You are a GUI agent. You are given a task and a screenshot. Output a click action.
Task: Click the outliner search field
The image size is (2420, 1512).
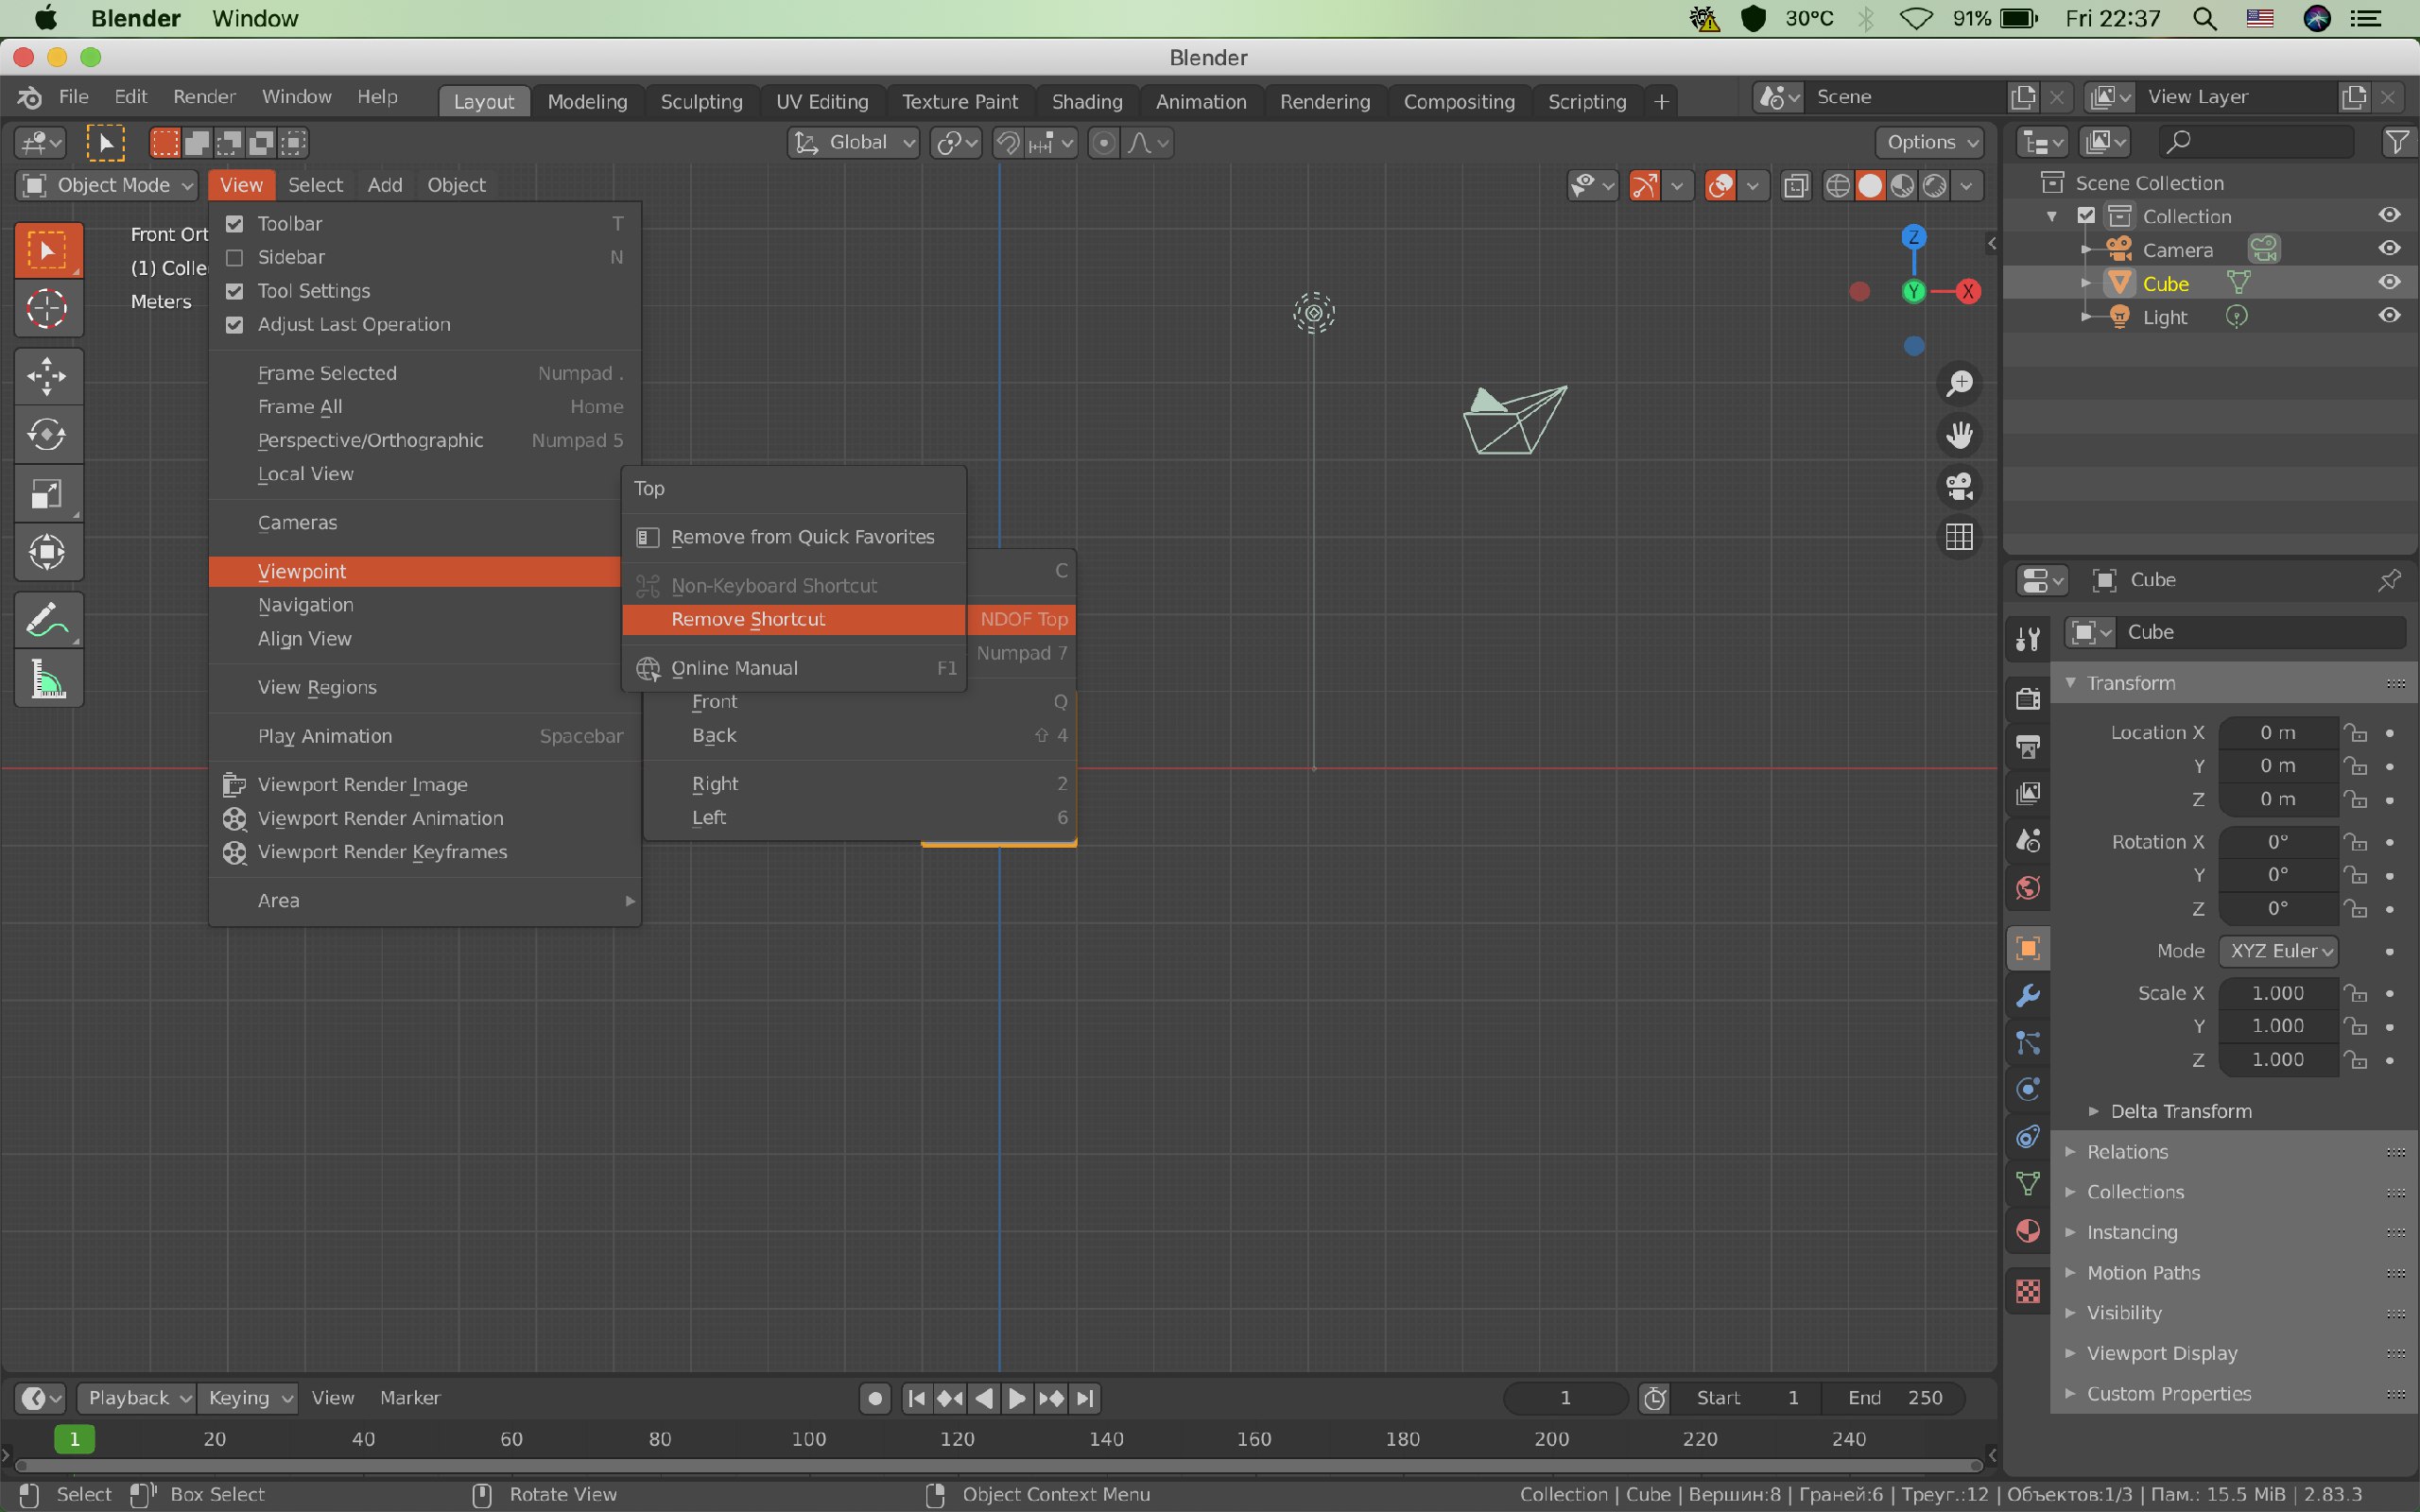[2255, 142]
